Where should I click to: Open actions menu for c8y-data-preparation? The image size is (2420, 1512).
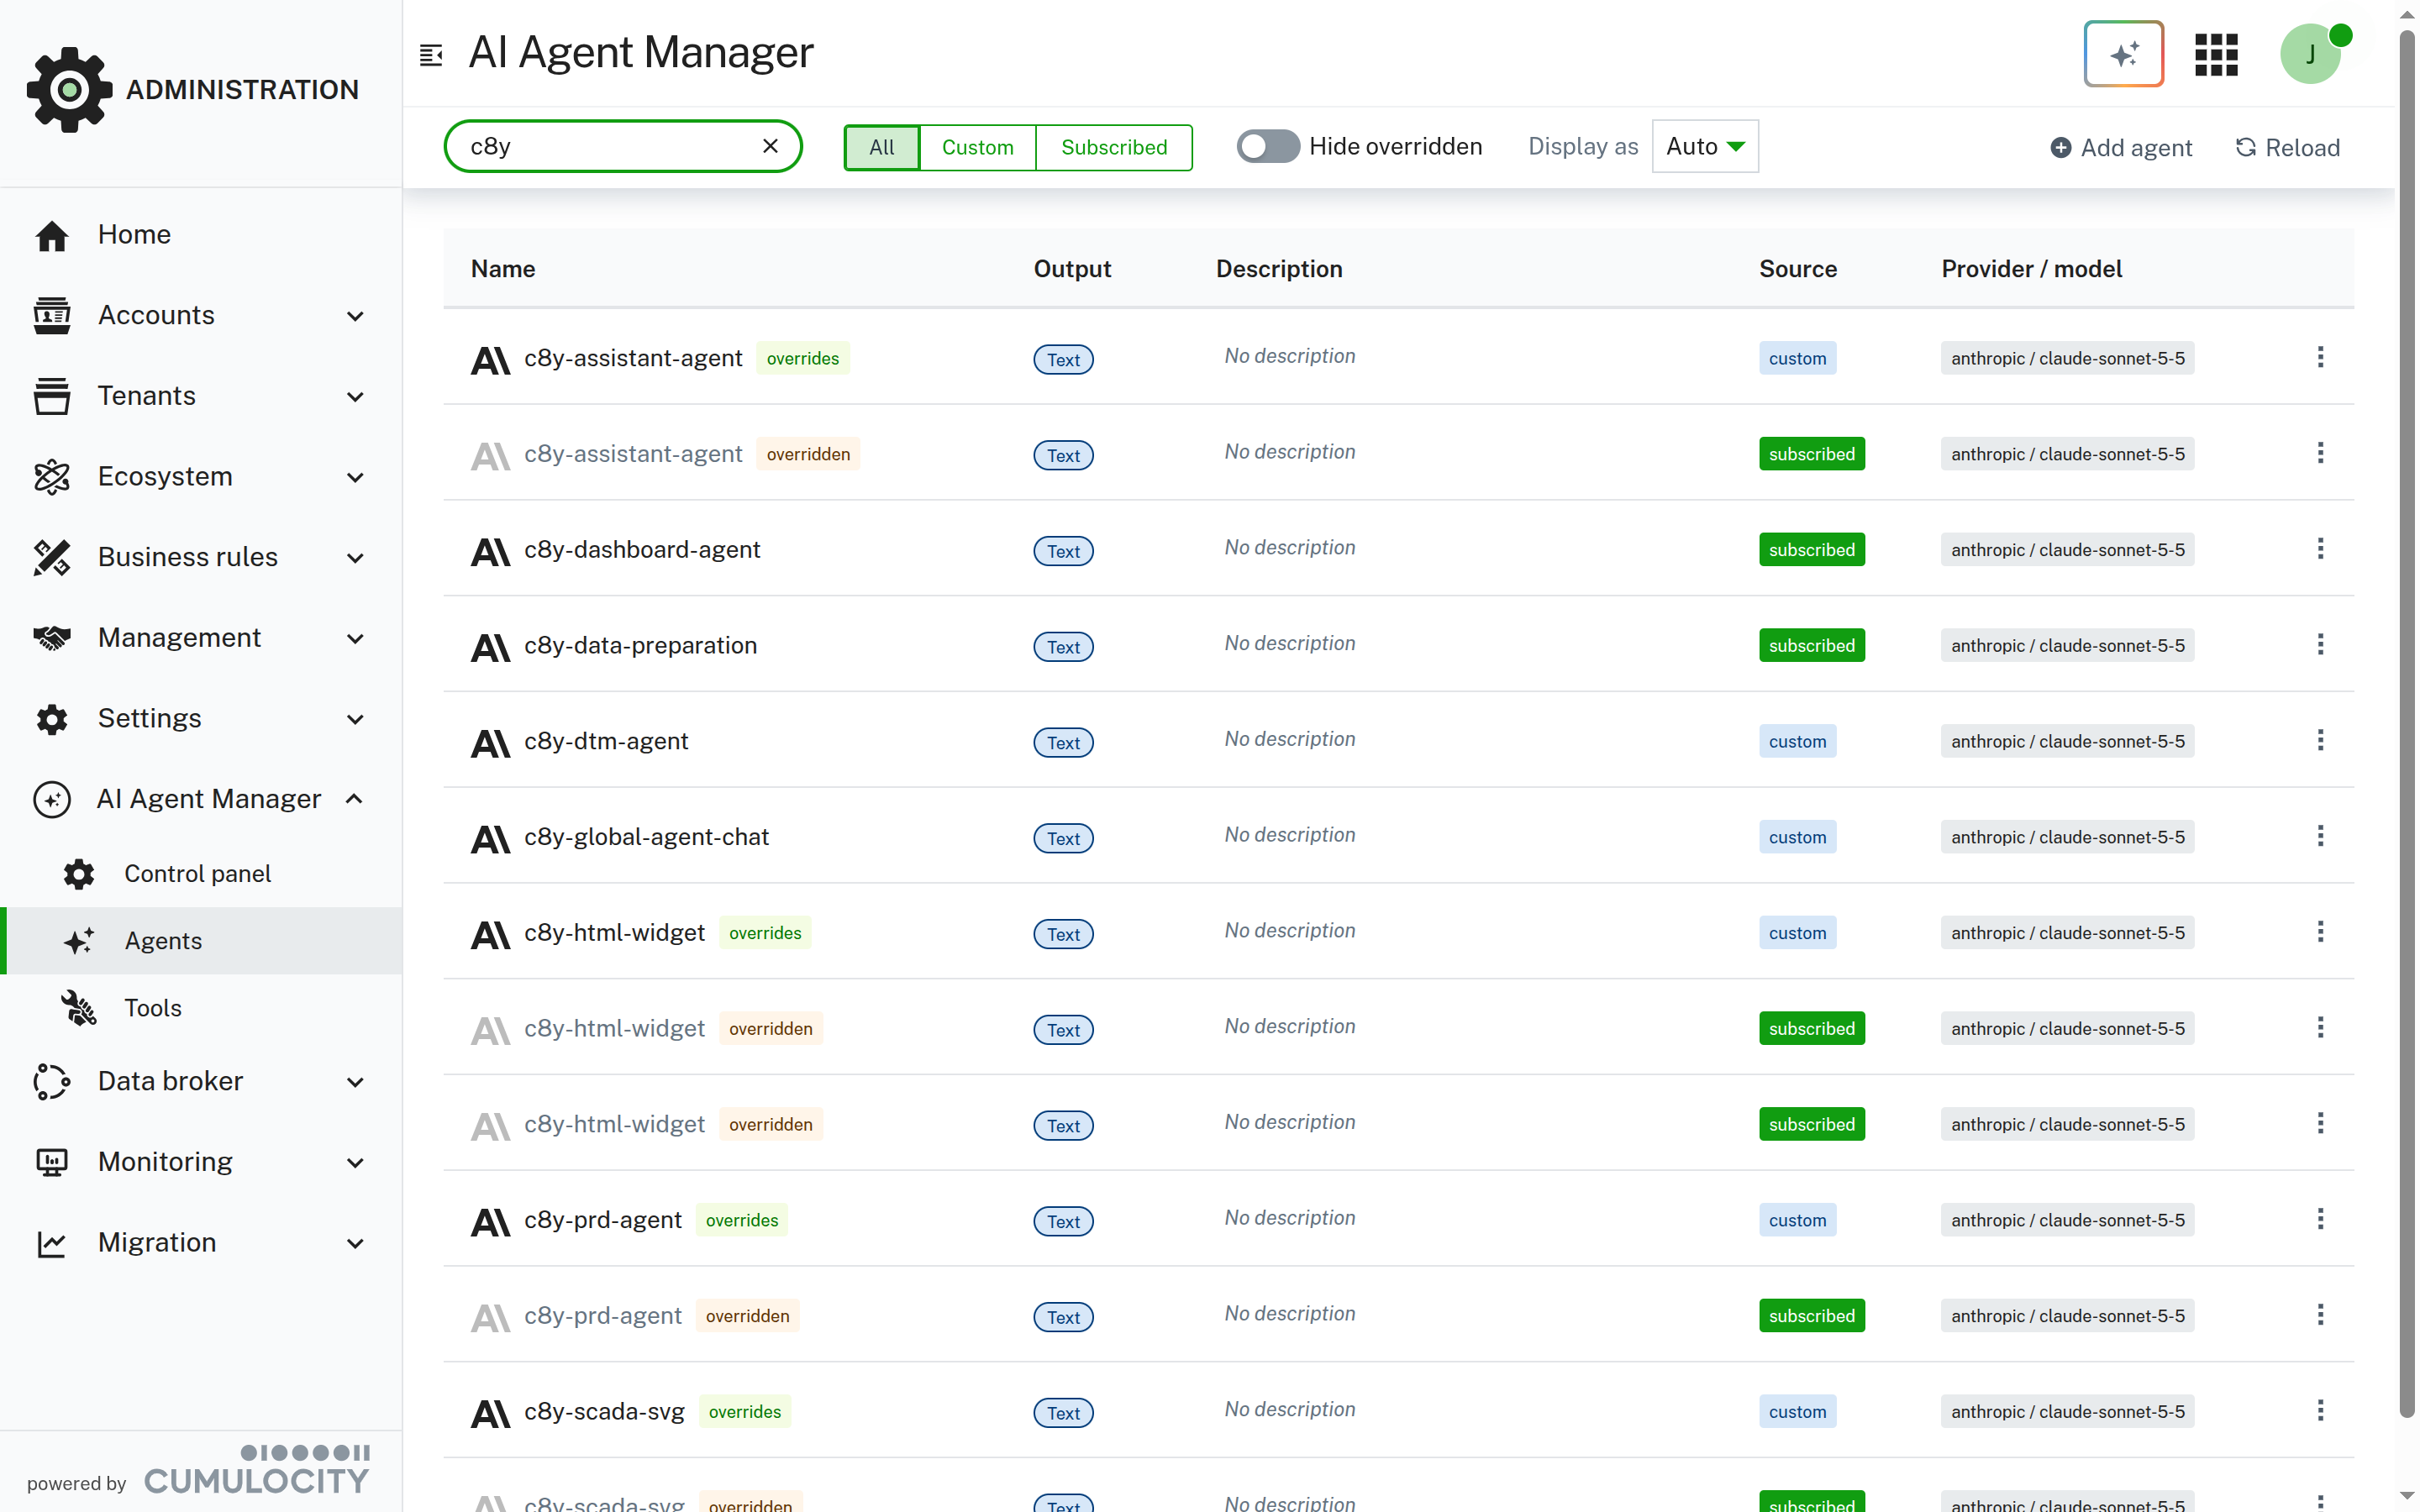tap(2320, 645)
